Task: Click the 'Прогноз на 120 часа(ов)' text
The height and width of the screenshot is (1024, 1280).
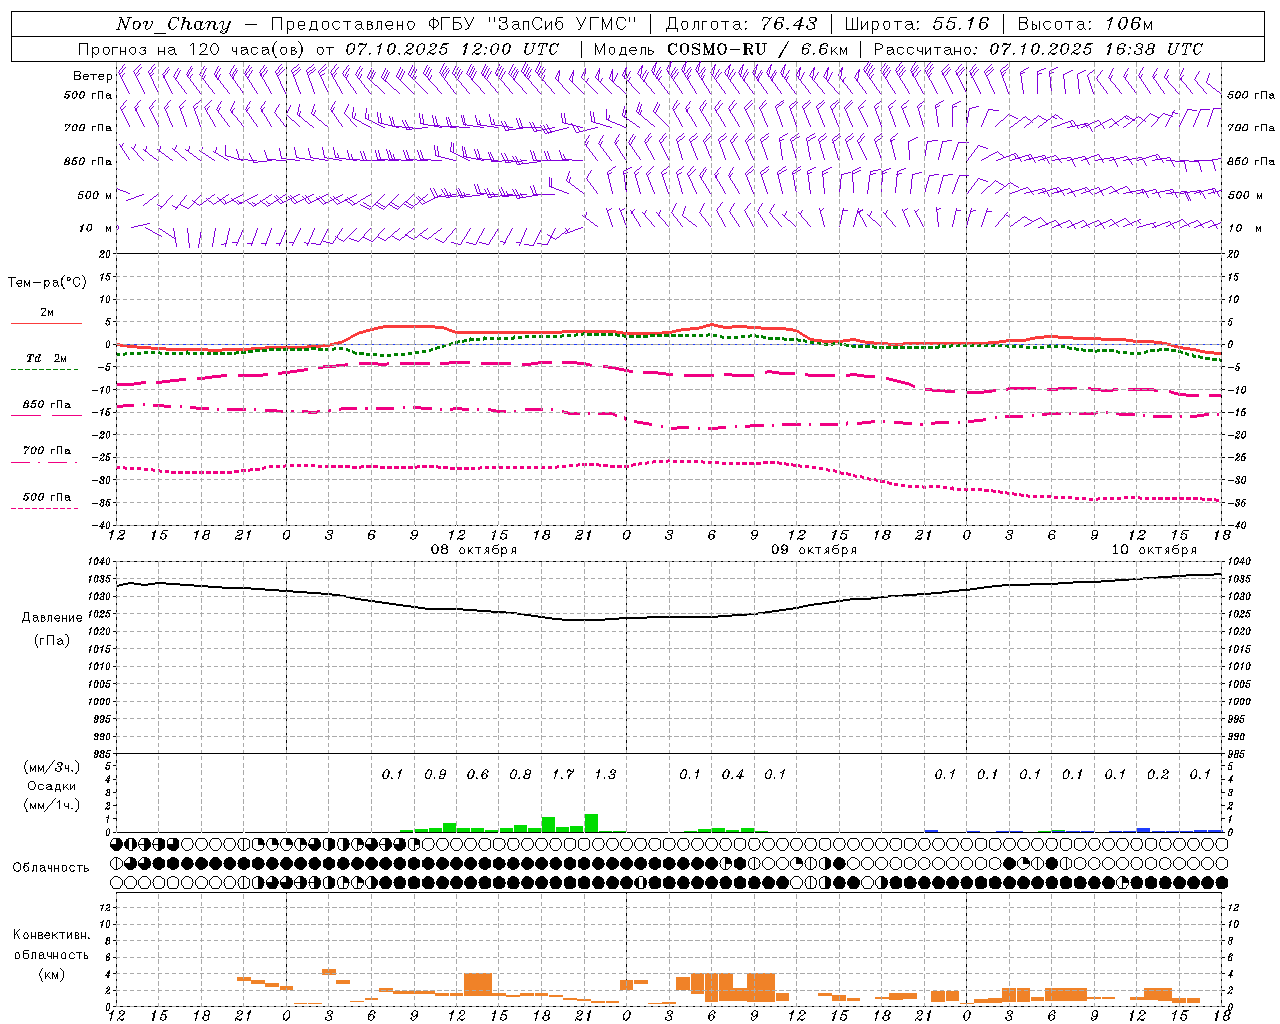Action: [x=192, y=49]
